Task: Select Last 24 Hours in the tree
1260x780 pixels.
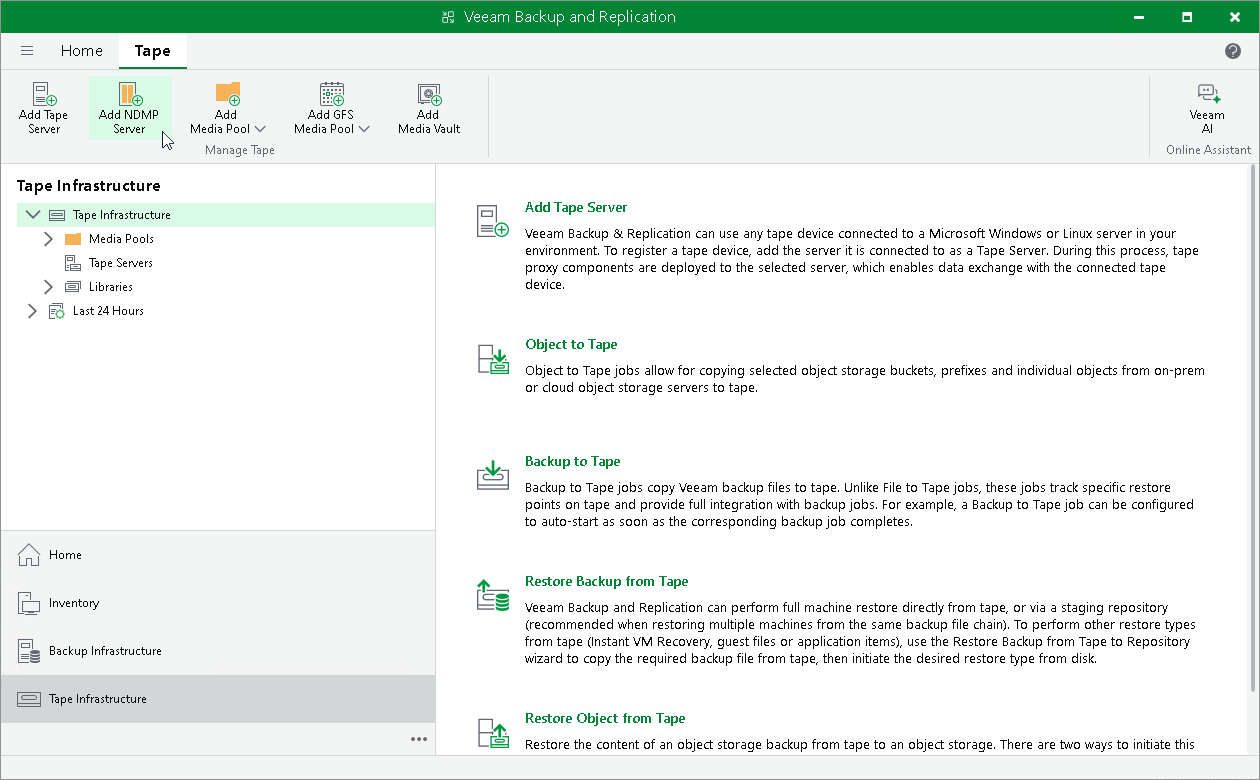Action: 108,311
